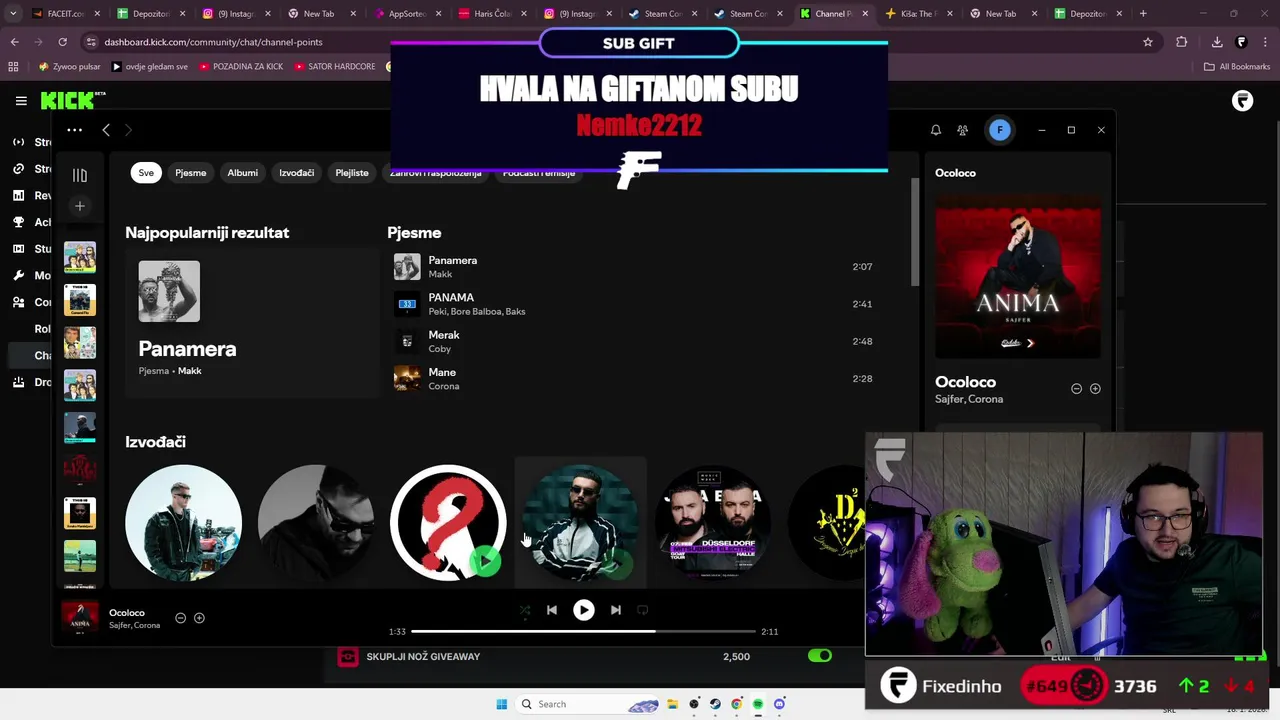Screen dimensions: 1280x720
Task: Open Discord from taskbar
Action: (x=779, y=704)
